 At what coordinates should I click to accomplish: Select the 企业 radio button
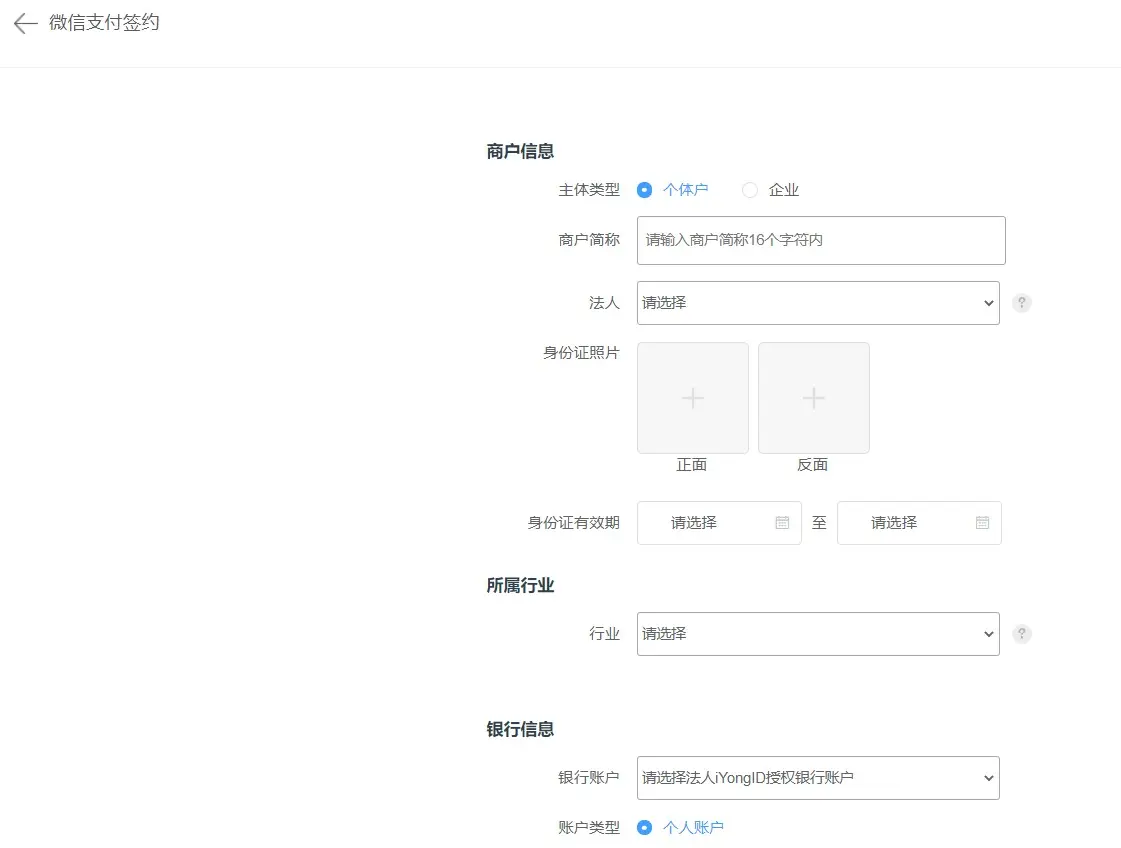coord(750,190)
